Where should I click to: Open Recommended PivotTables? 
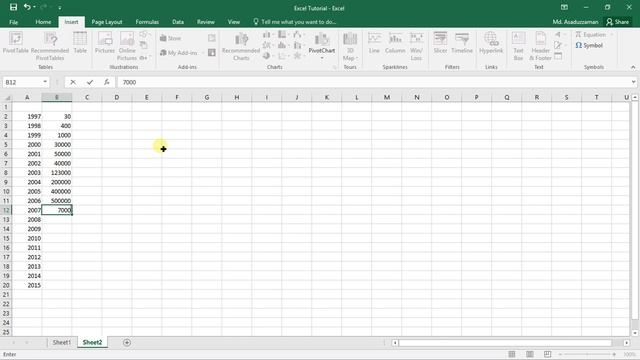(x=50, y=46)
